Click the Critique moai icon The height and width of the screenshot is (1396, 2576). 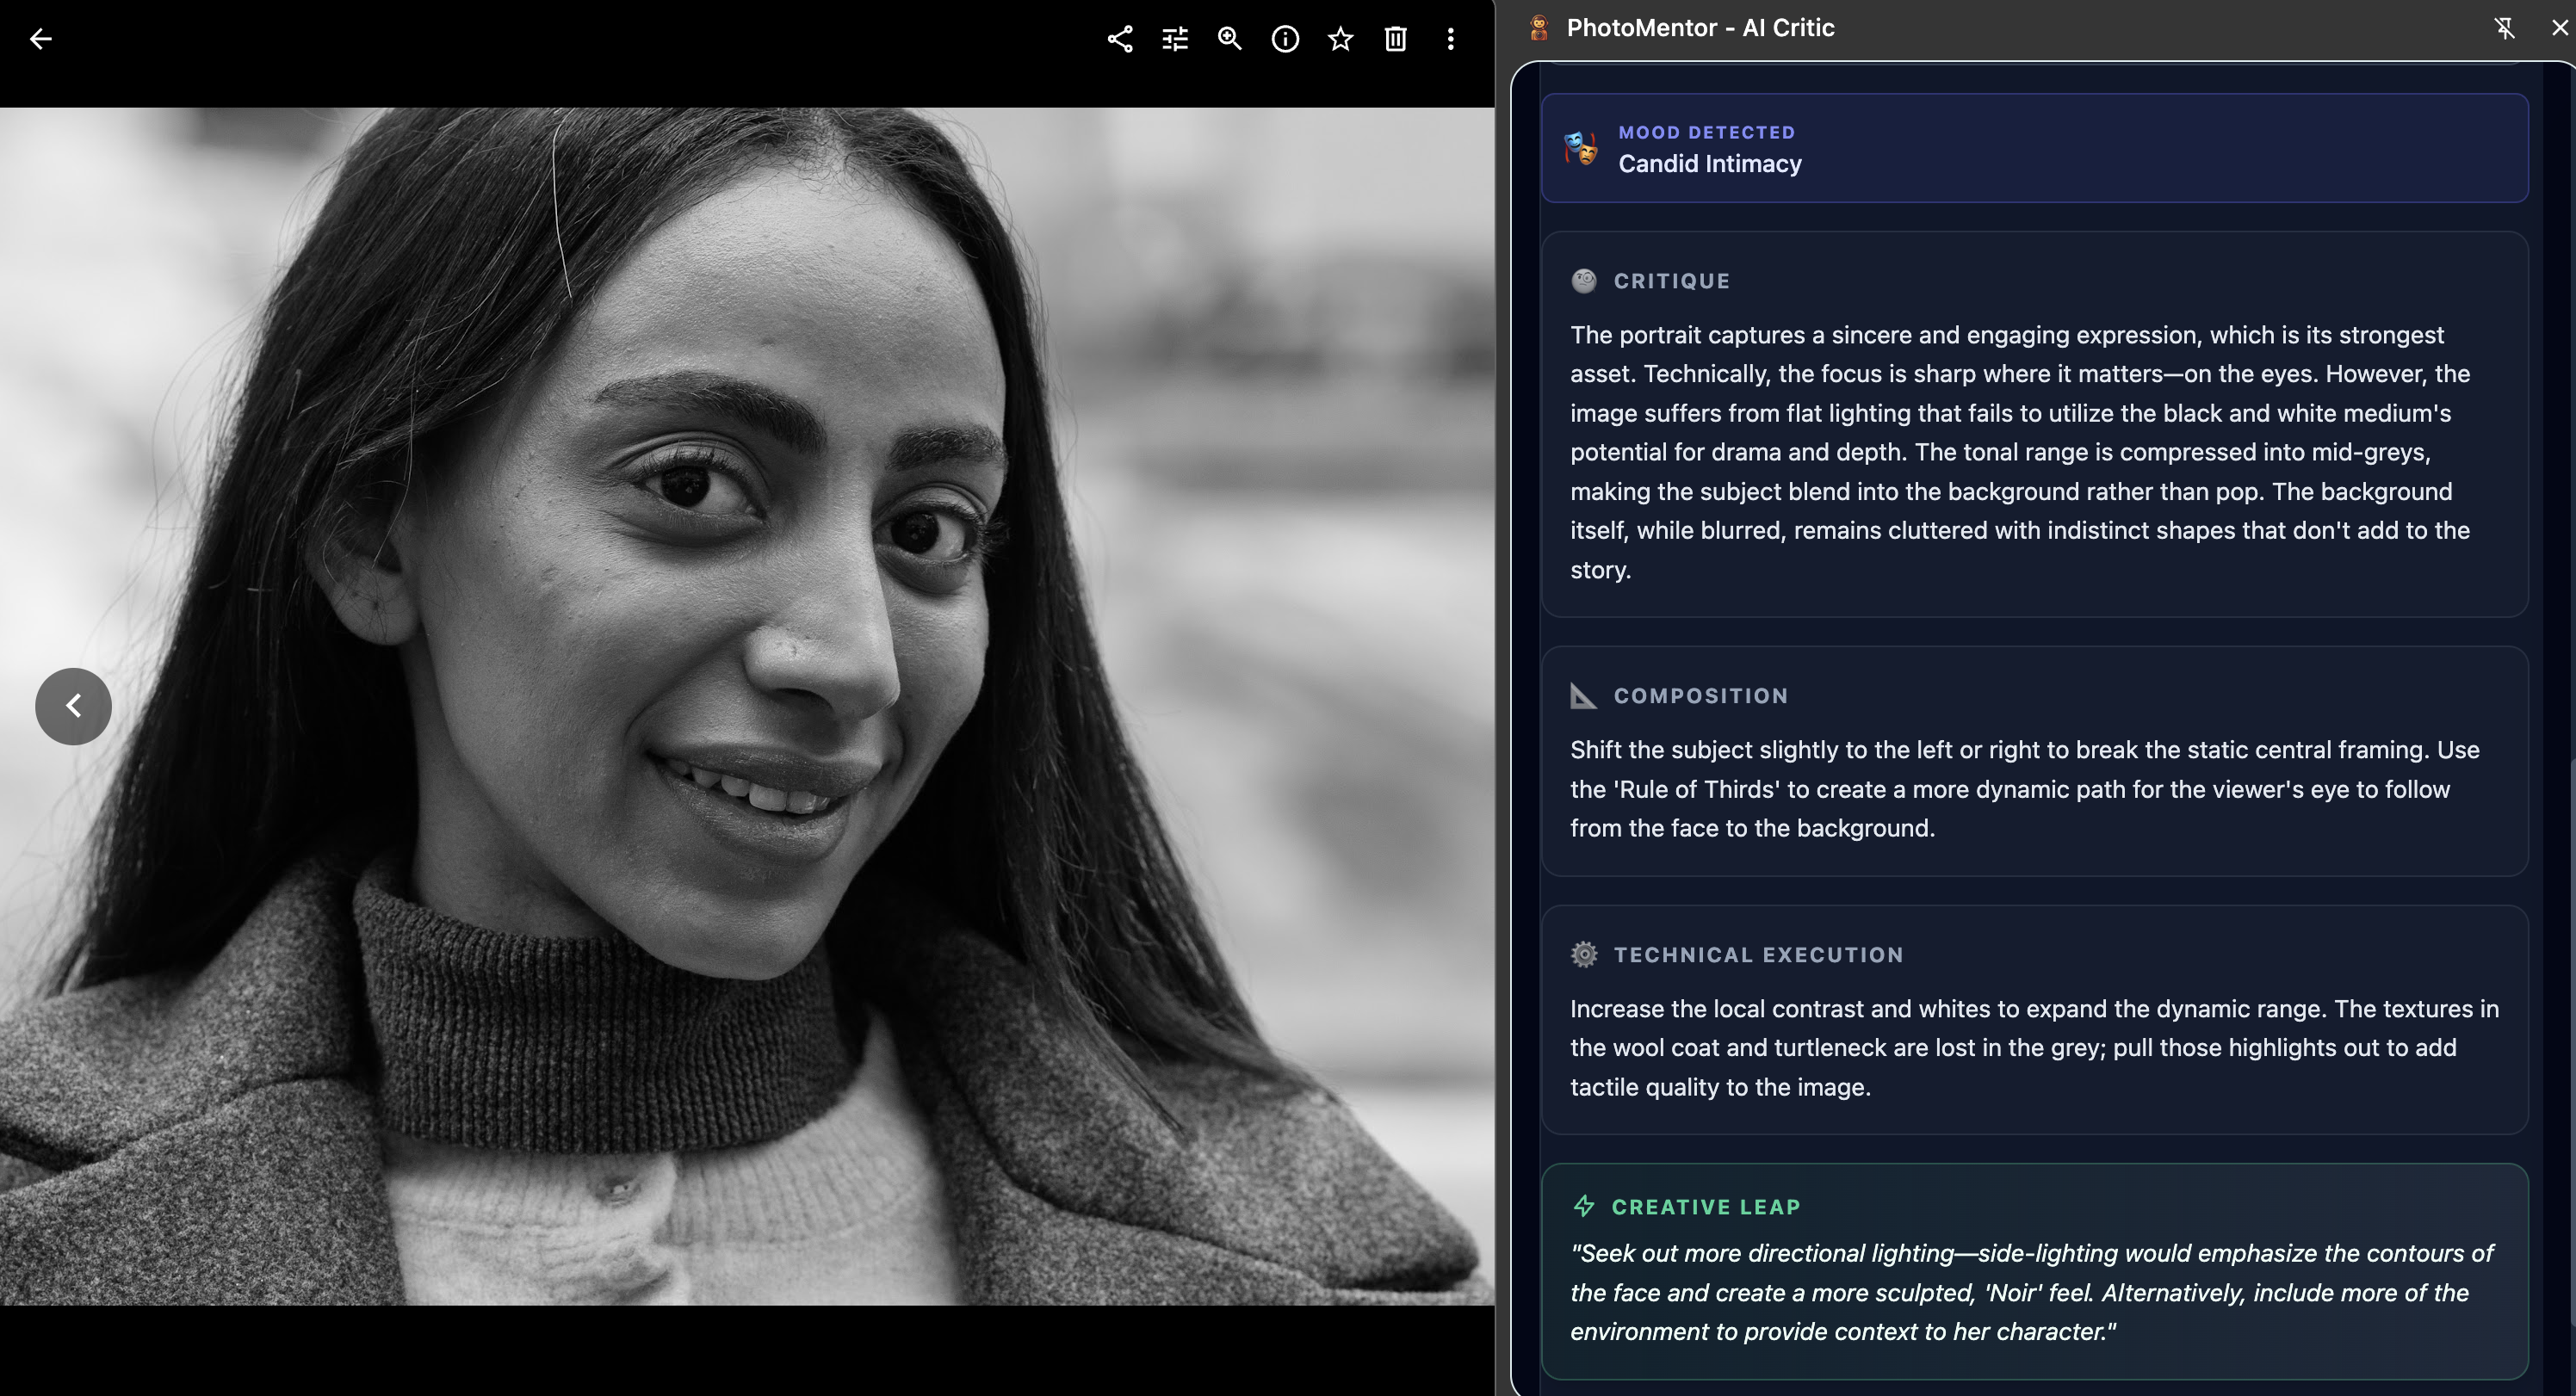click(1585, 280)
